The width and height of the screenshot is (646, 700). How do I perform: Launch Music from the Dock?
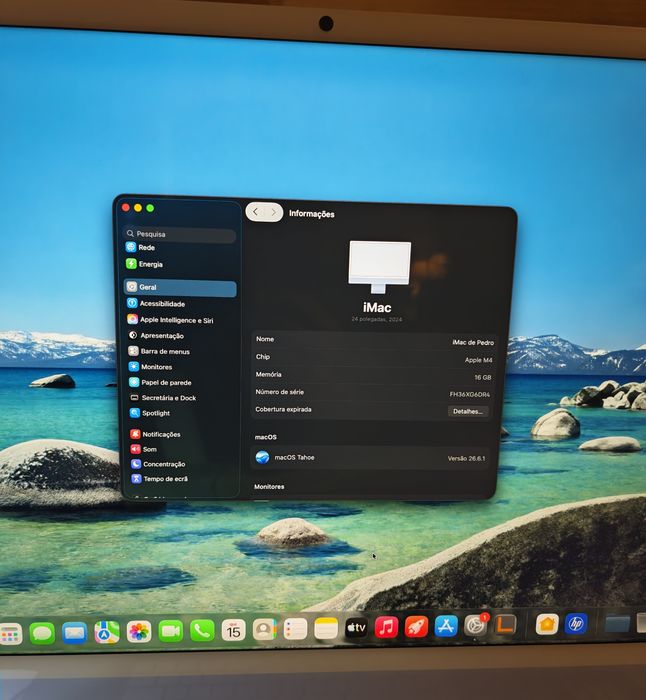[387, 627]
